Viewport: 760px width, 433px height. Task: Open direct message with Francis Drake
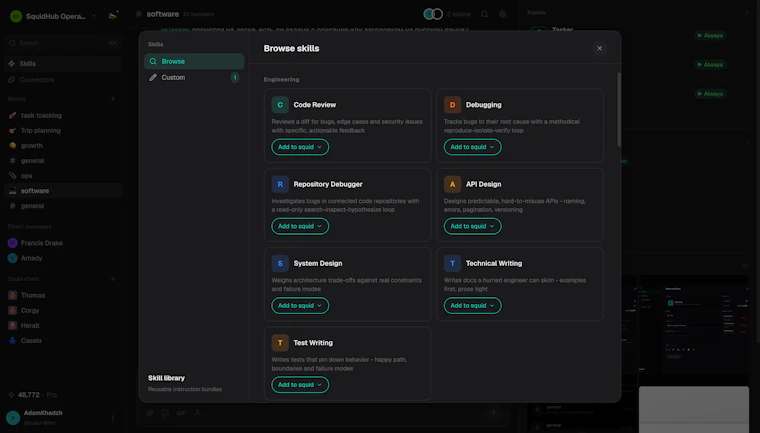coord(63,243)
